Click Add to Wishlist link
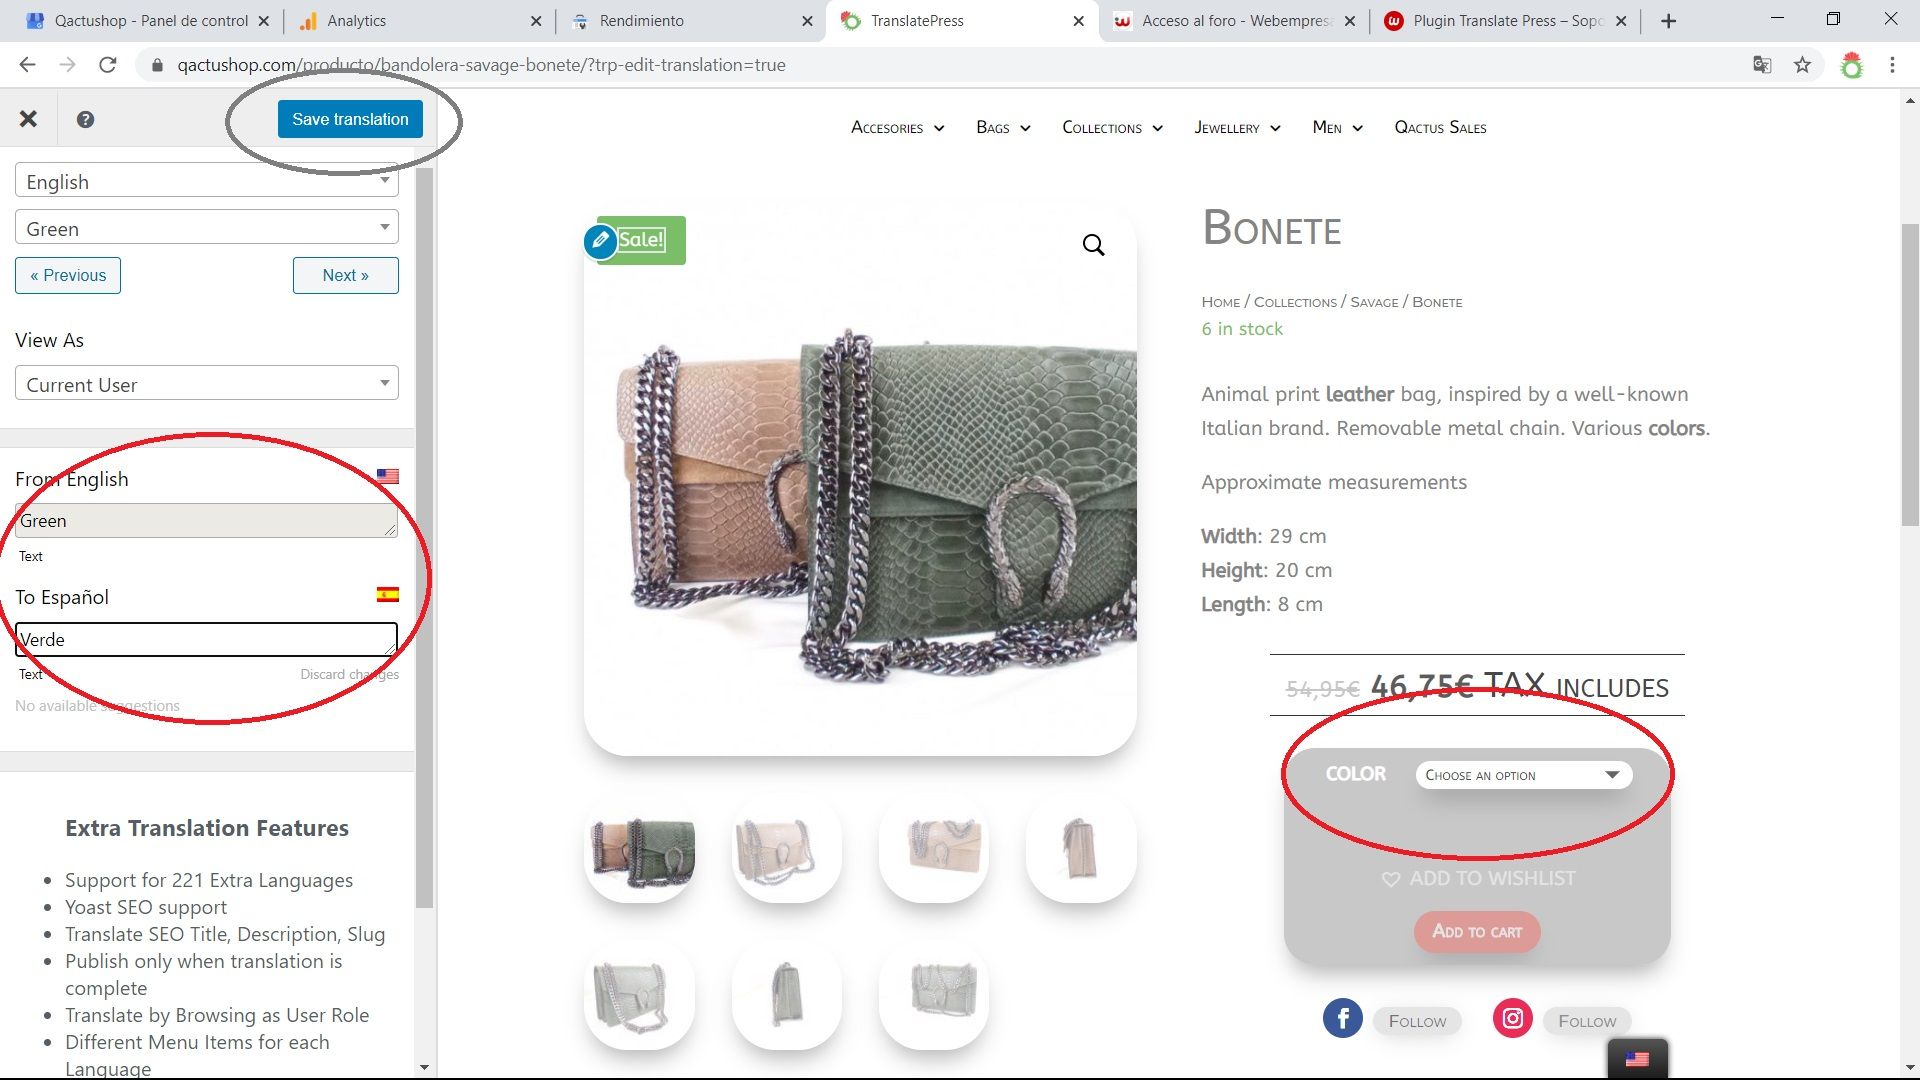The width and height of the screenshot is (1920, 1080). coord(1491,879)
